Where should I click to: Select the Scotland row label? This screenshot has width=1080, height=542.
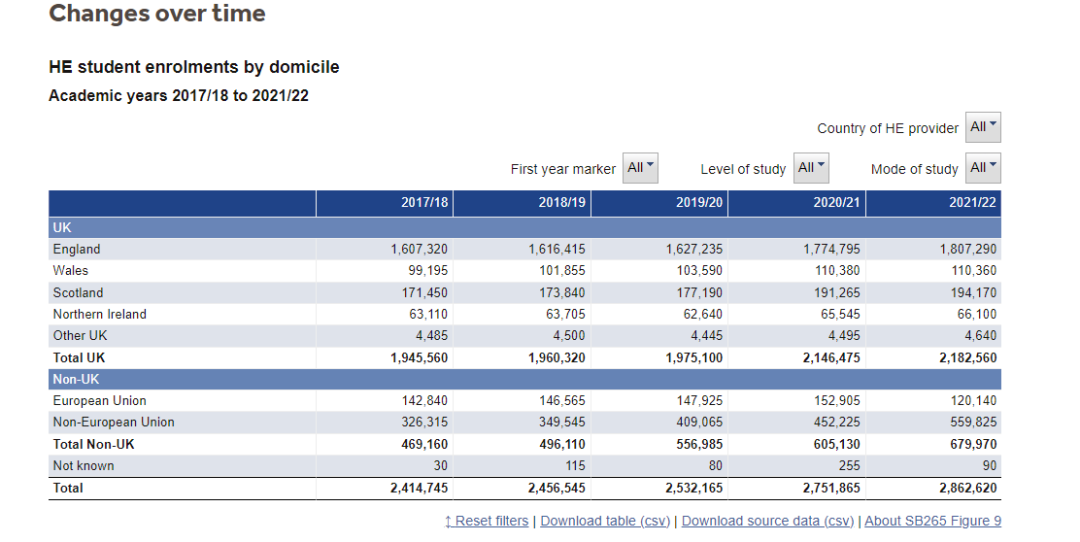pos(78,293)
